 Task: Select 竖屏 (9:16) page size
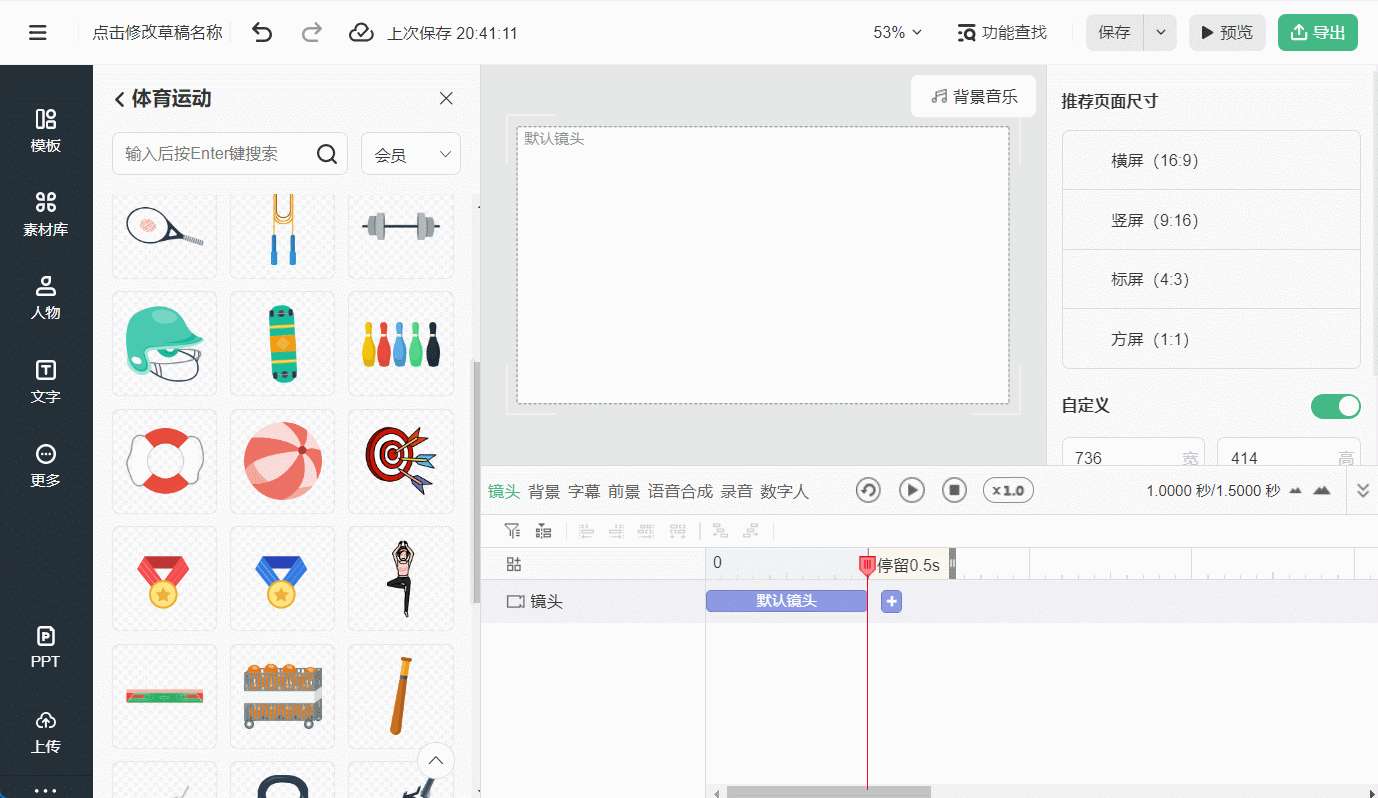(1211, 220)
